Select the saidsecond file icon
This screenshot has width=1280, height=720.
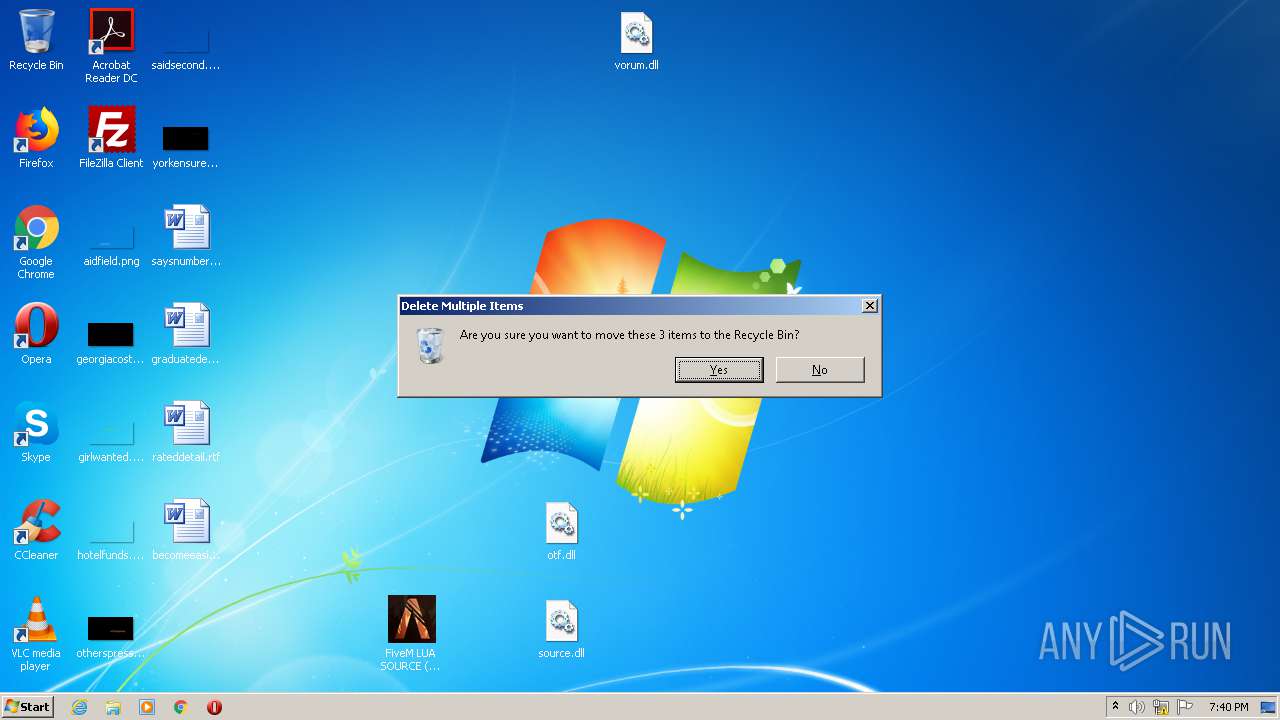[186, 46]
